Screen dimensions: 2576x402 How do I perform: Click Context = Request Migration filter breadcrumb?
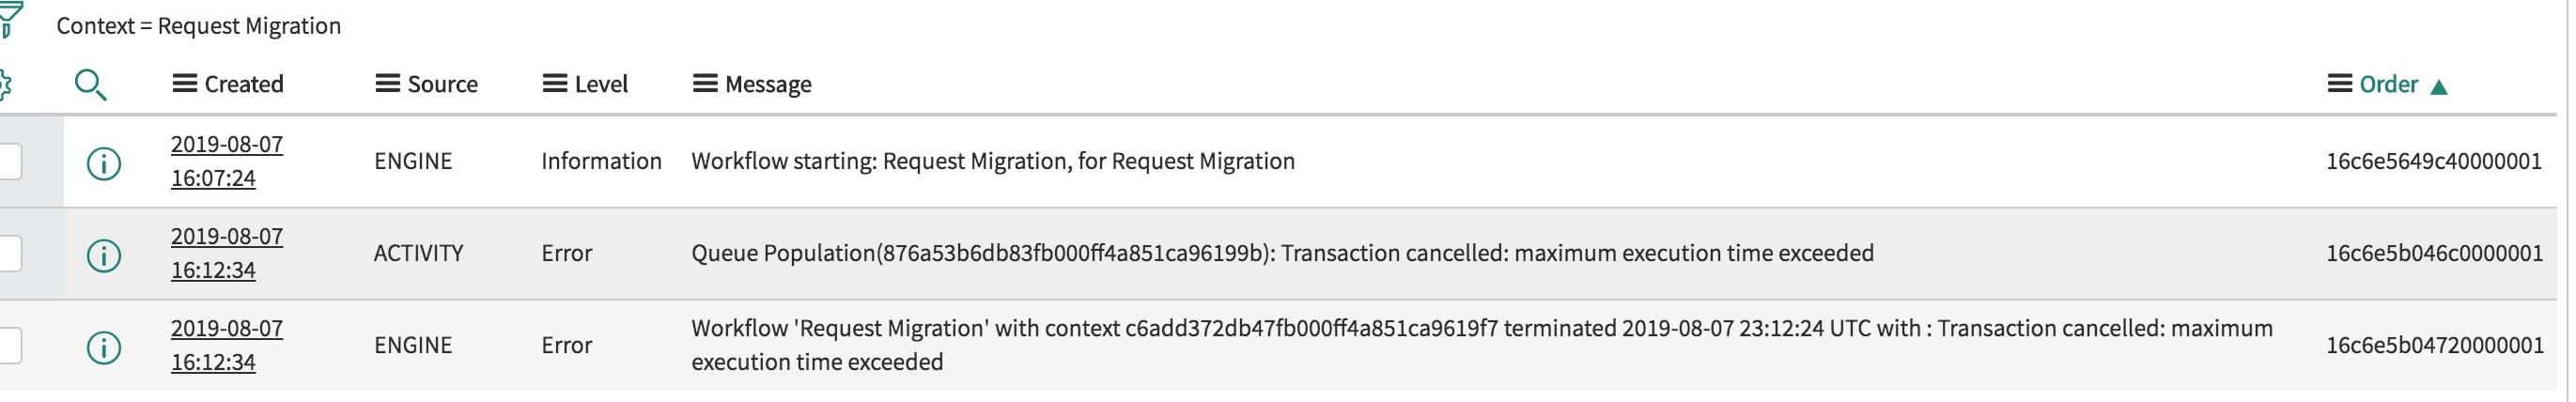pos(199,26)
